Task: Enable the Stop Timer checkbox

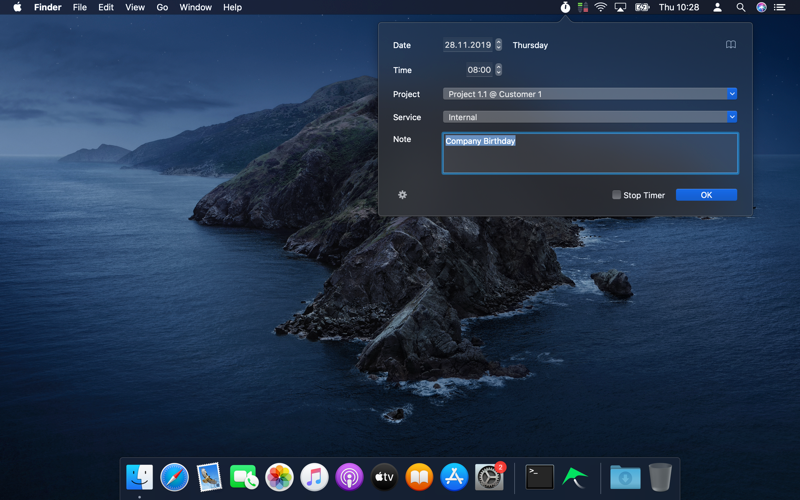Action: (616, 195)
